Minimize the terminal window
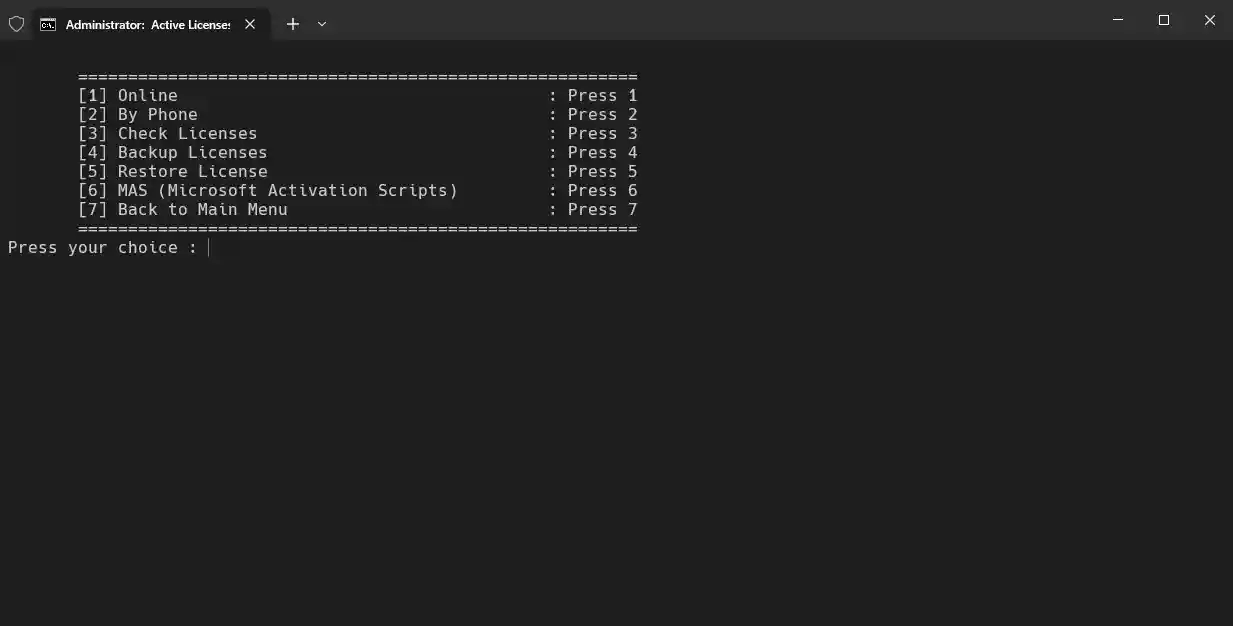The image size is (1233, 626). (x=1118, y=20)
